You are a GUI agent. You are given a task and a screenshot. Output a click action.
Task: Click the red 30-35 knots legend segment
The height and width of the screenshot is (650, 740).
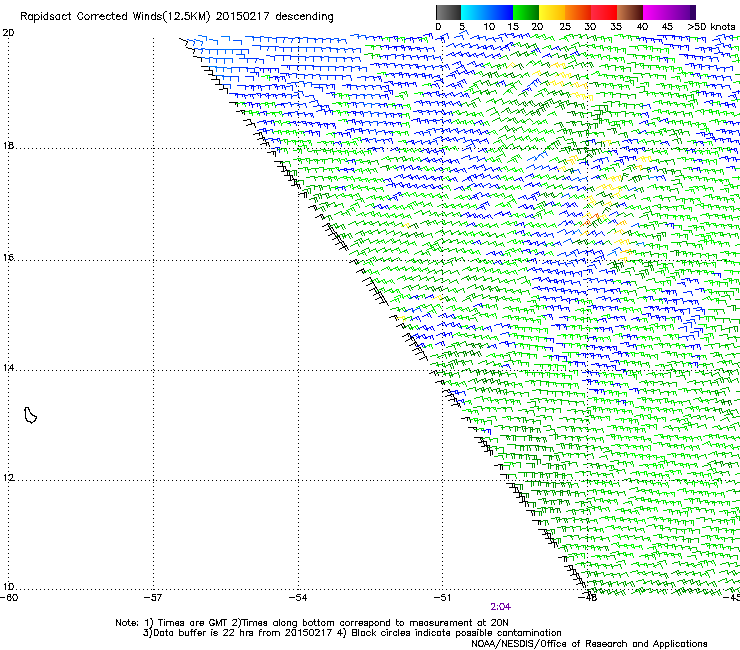click(x=604, y=12)
